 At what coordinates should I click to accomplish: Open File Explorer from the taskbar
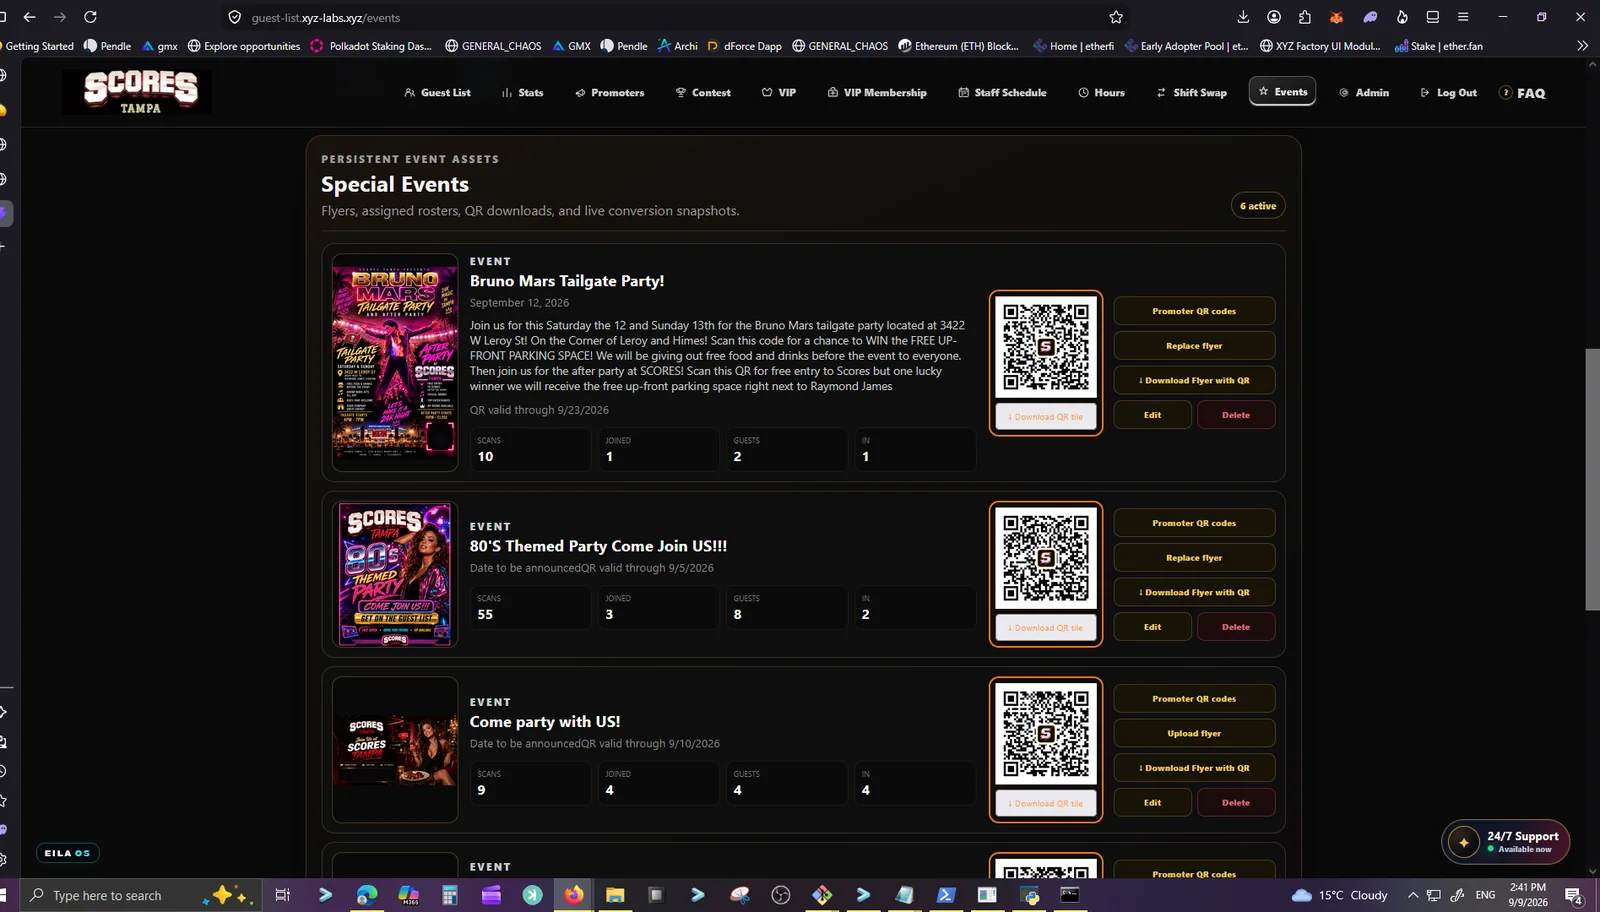pyautogui.click(x=615, y=895)
